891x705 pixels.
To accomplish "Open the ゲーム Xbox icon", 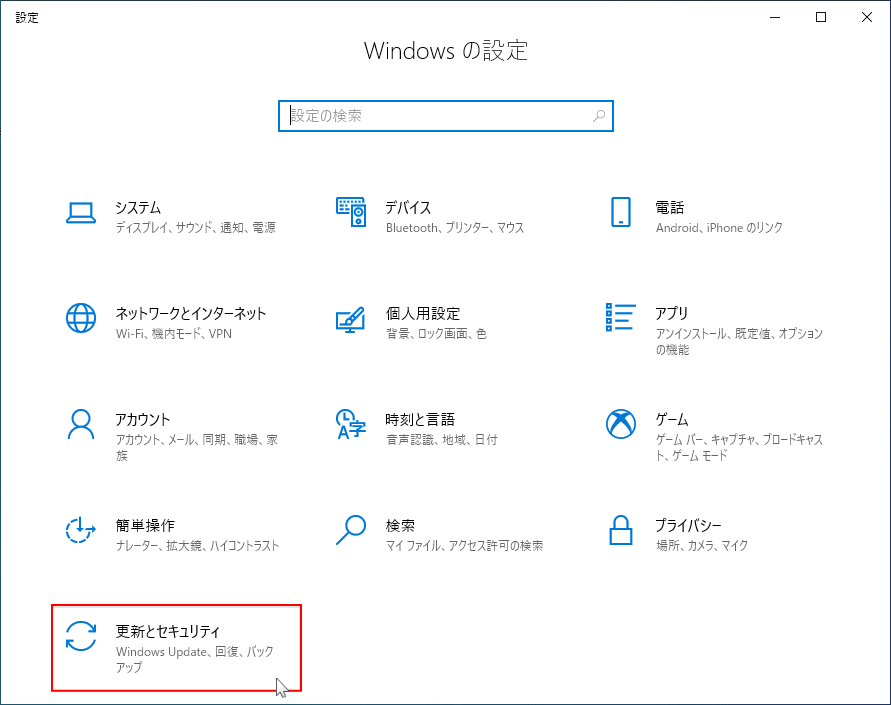I will coord(621,424).
